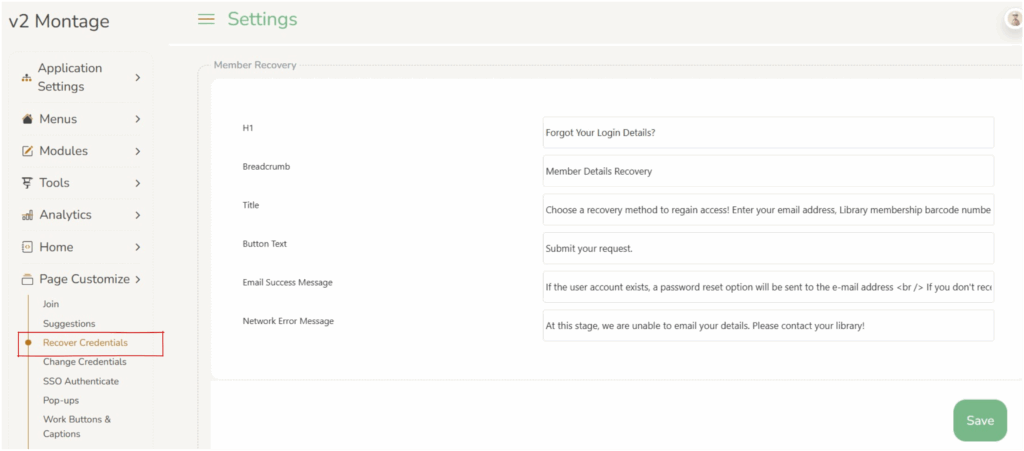Image resolution: width=1024 pixels, height=451 pixels.
Task: Open the Recover Credentials page
Action: (x=85, y=343)
